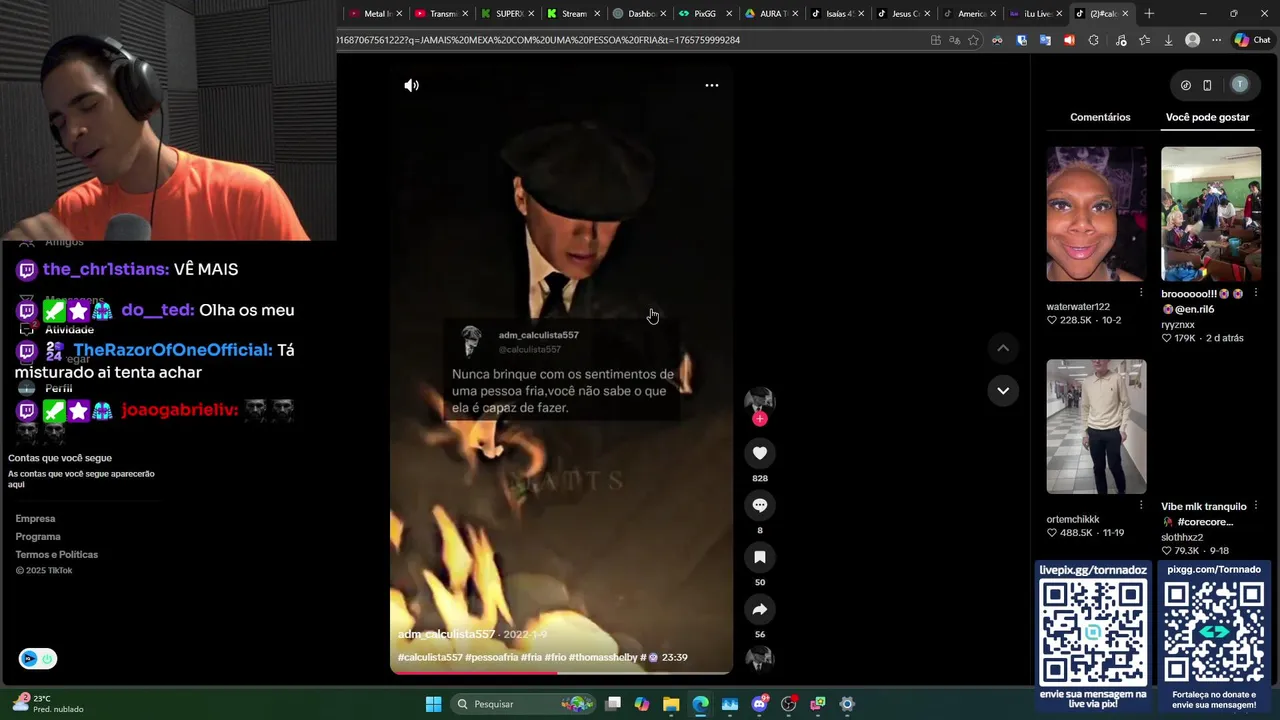Switch to Metal browser tab
Image resolution: width=1280 pixels, height=720 pixels.
click(x=375, y=13)
